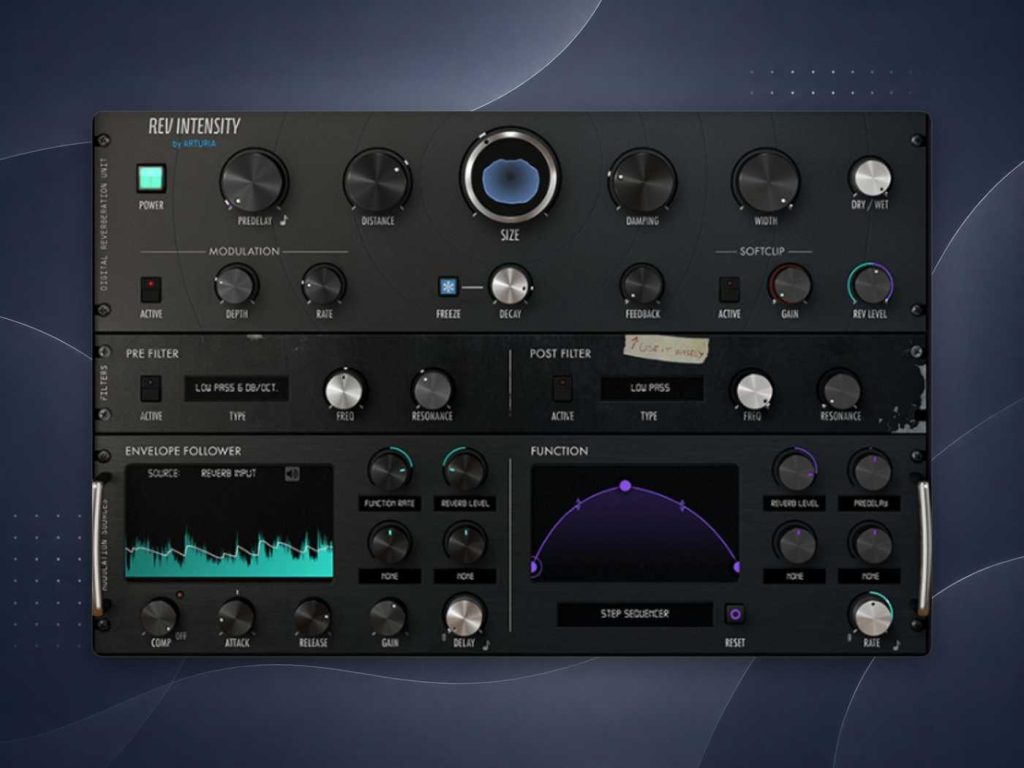The height and width of the screenshot is (768, 1024).
Task: Click the Predelay tempo sync note icon
Action: click(283, 220)
